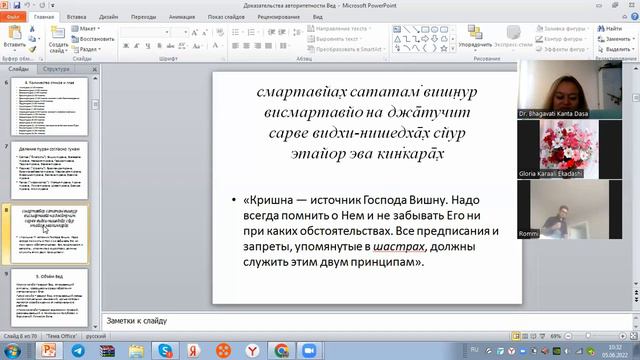The width and height of the screenshot is (640, 360).
Task: Switch to the Insert (Вставка) tab
Action: pos(76,17)
